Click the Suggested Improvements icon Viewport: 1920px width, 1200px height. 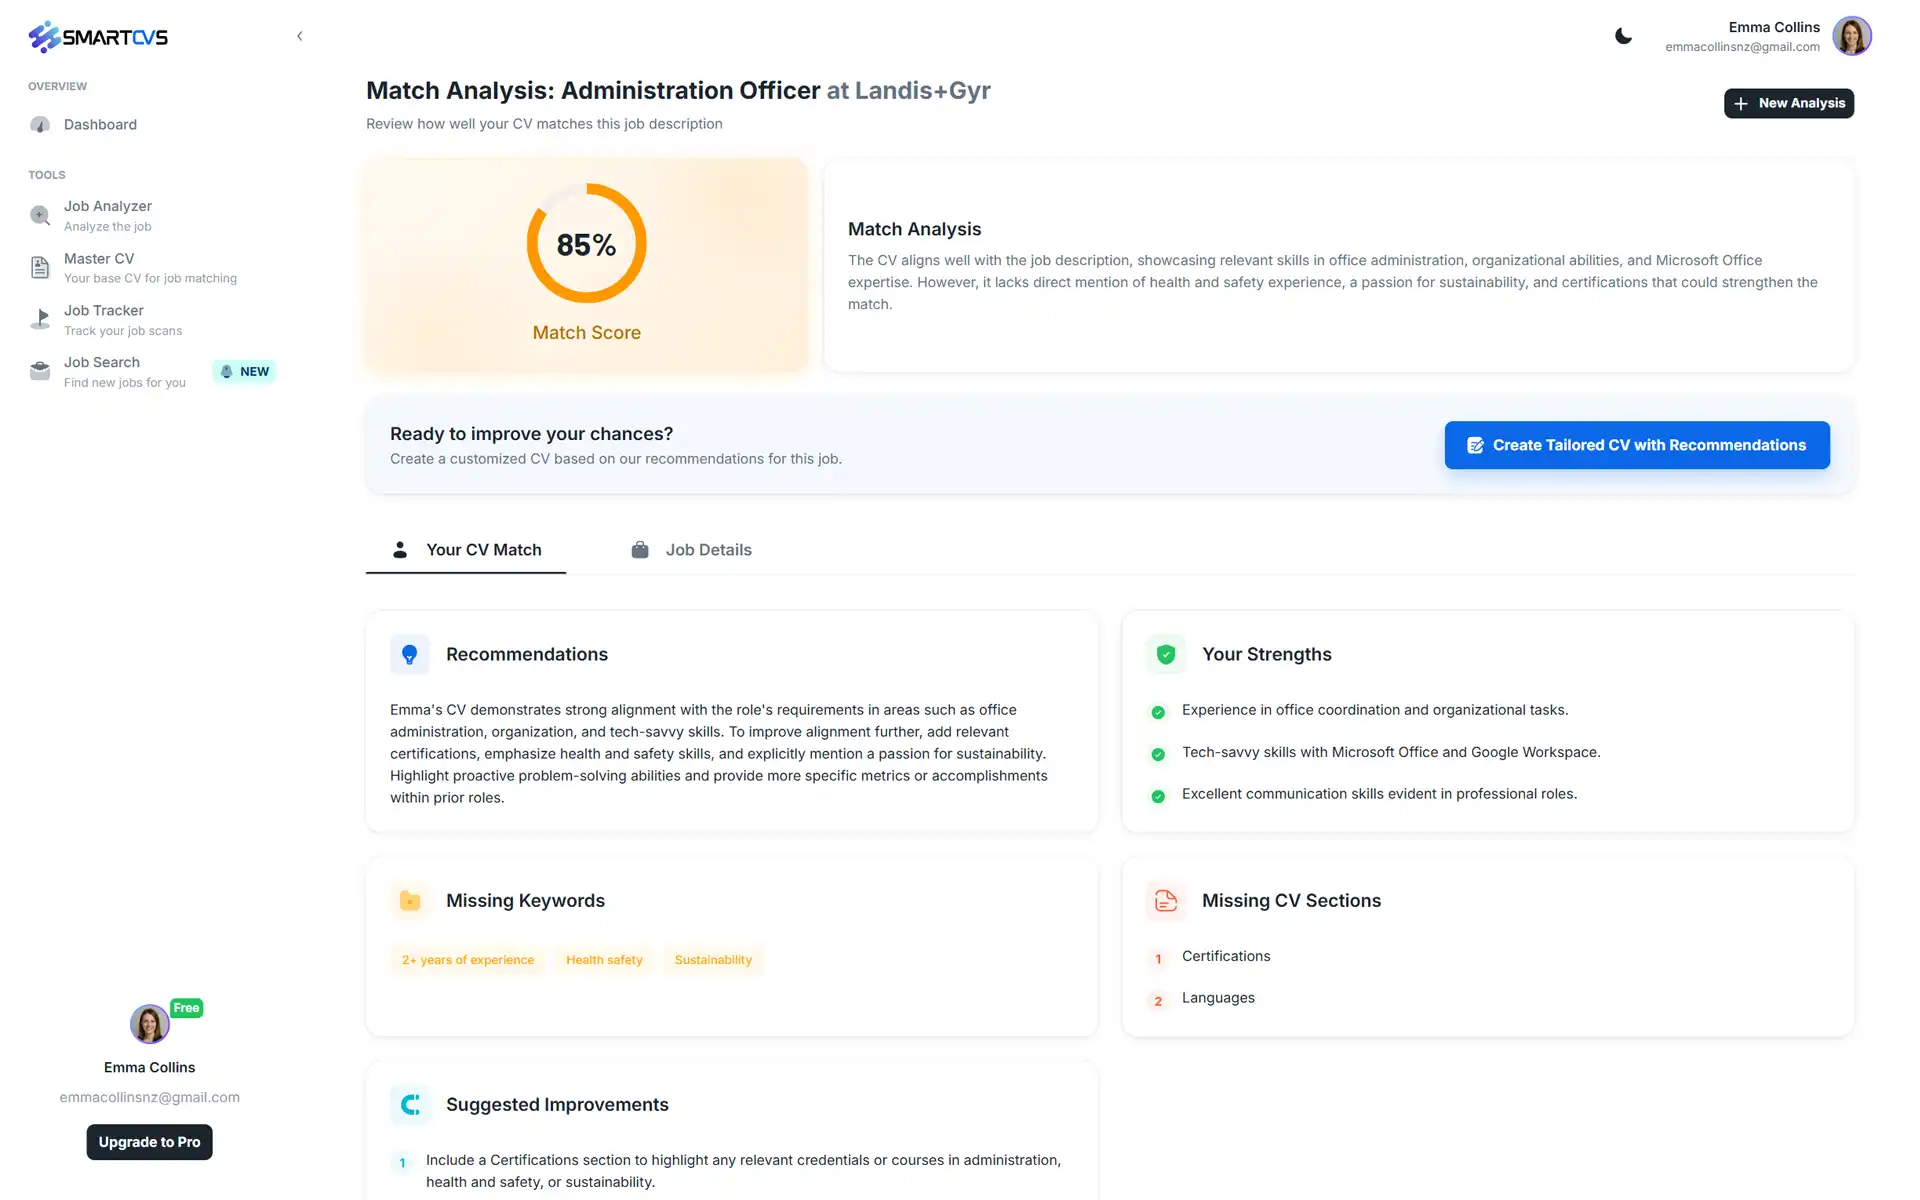click(410, 1104)
